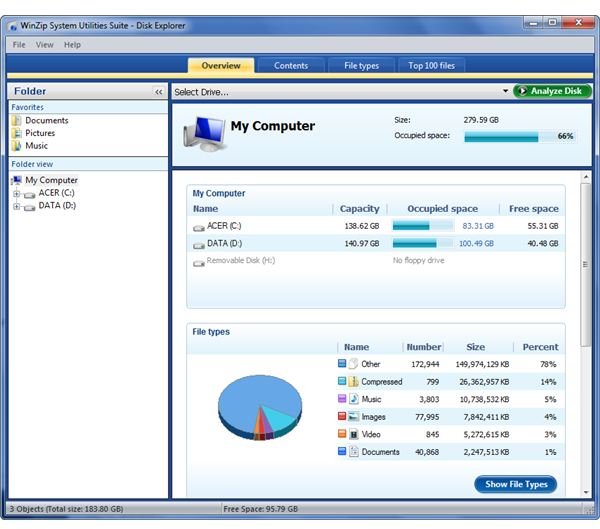Expand the DATA (D:) tree node

point(16,206)
